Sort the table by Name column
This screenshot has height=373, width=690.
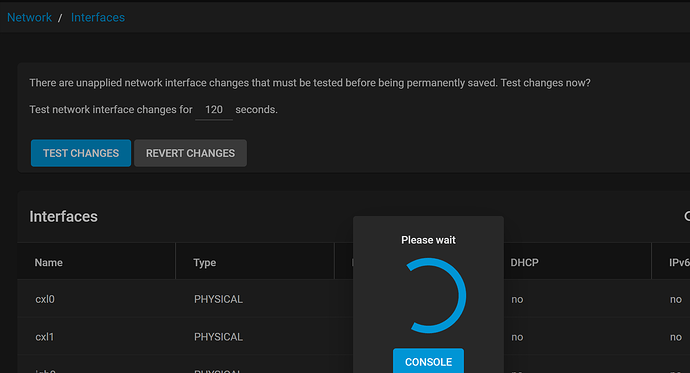pyautogui.click(x=49, y=263)
